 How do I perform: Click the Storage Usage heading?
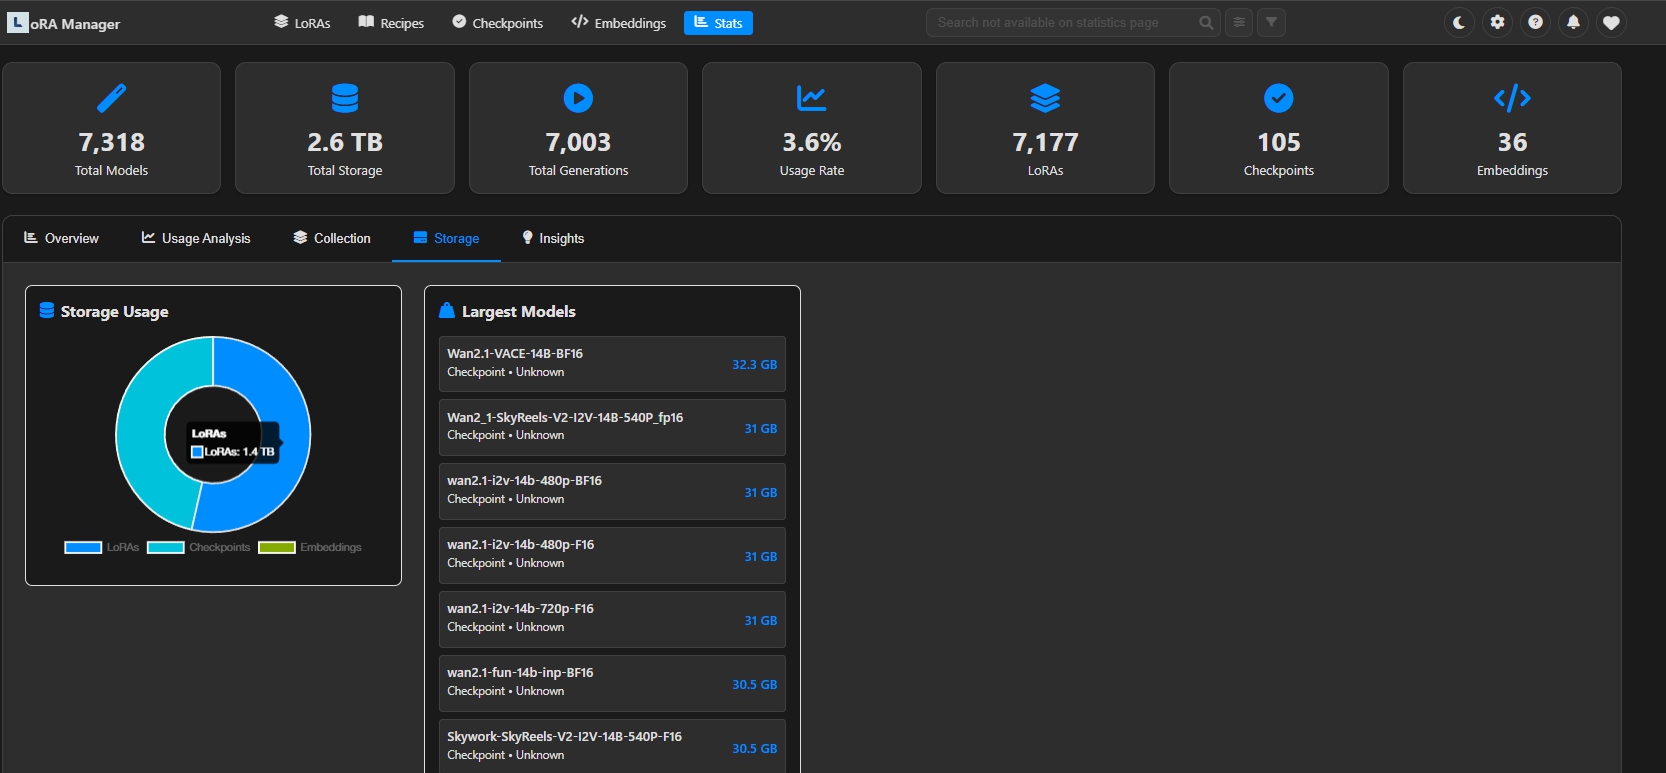point(114,311)
